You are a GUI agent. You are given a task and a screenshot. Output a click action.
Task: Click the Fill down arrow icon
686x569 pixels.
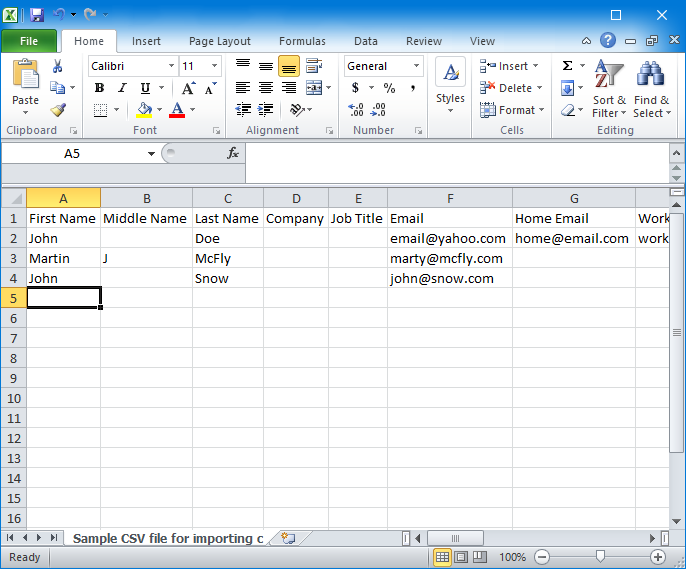click(x=567, y=88)
